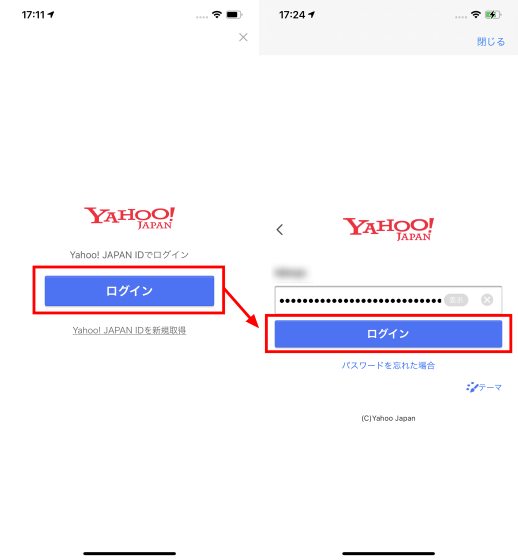Tap the left screen home indicator bar
This screenshot has height=560, width=518.
point(129,553)
